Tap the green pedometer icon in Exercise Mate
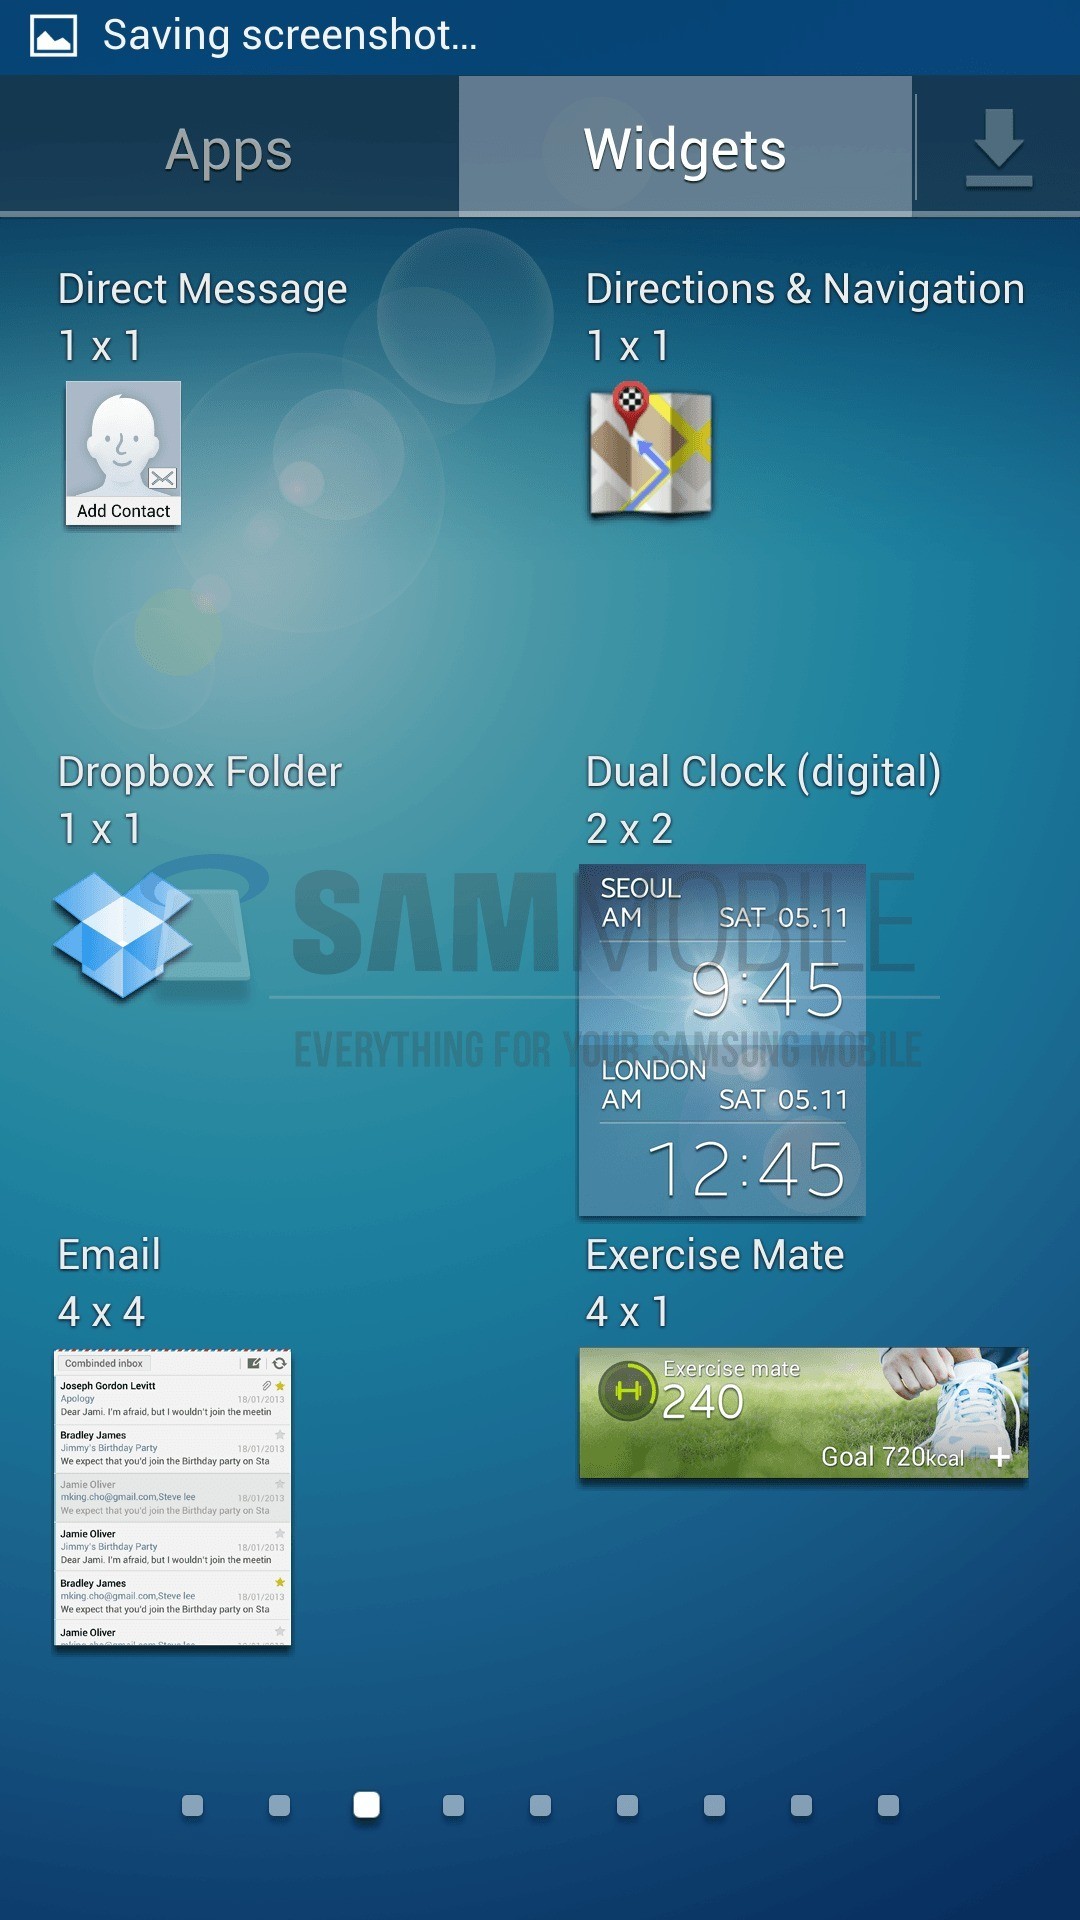Viewport: 1080px width, 1920px height. tap(627, 1391)
